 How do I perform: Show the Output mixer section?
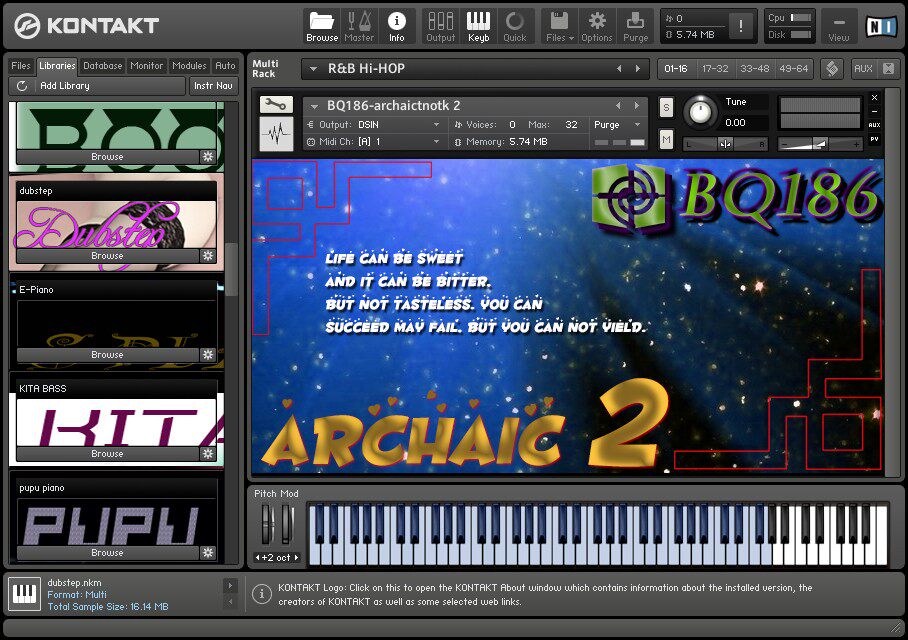point(441,27)
